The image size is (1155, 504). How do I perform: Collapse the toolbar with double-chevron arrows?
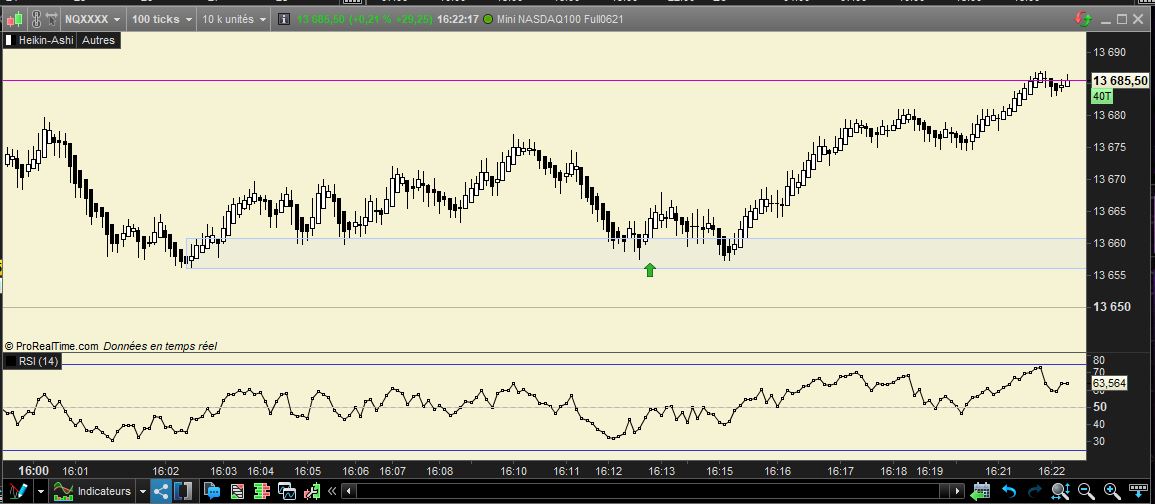tap(332, 491)
